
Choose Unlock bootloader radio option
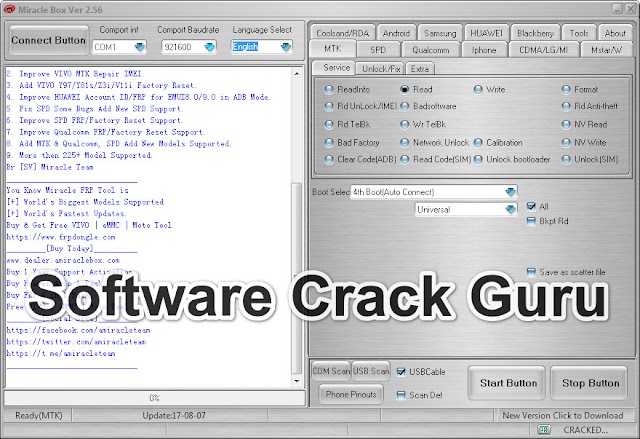478,160
